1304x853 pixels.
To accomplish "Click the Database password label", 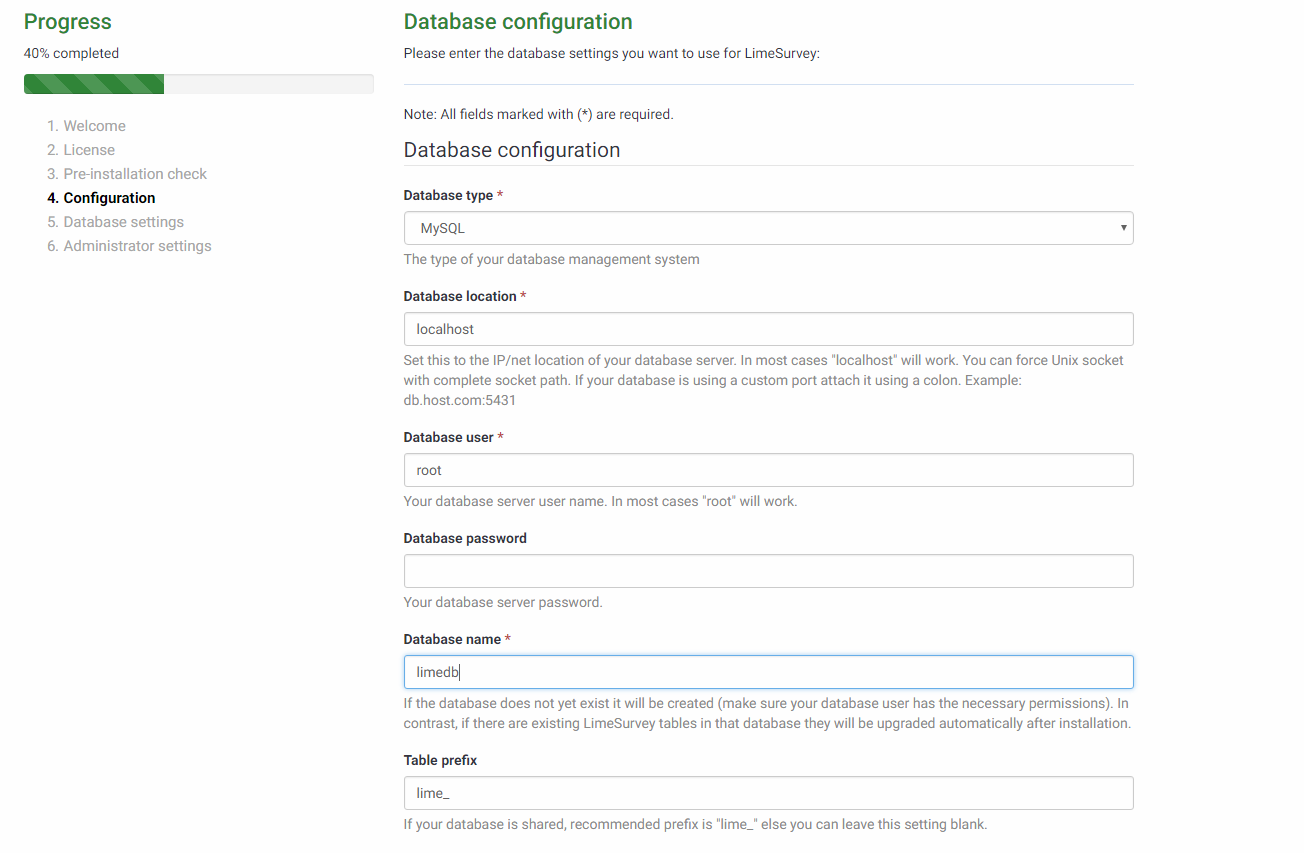I will pyautogui.click(x=465, y=538).
